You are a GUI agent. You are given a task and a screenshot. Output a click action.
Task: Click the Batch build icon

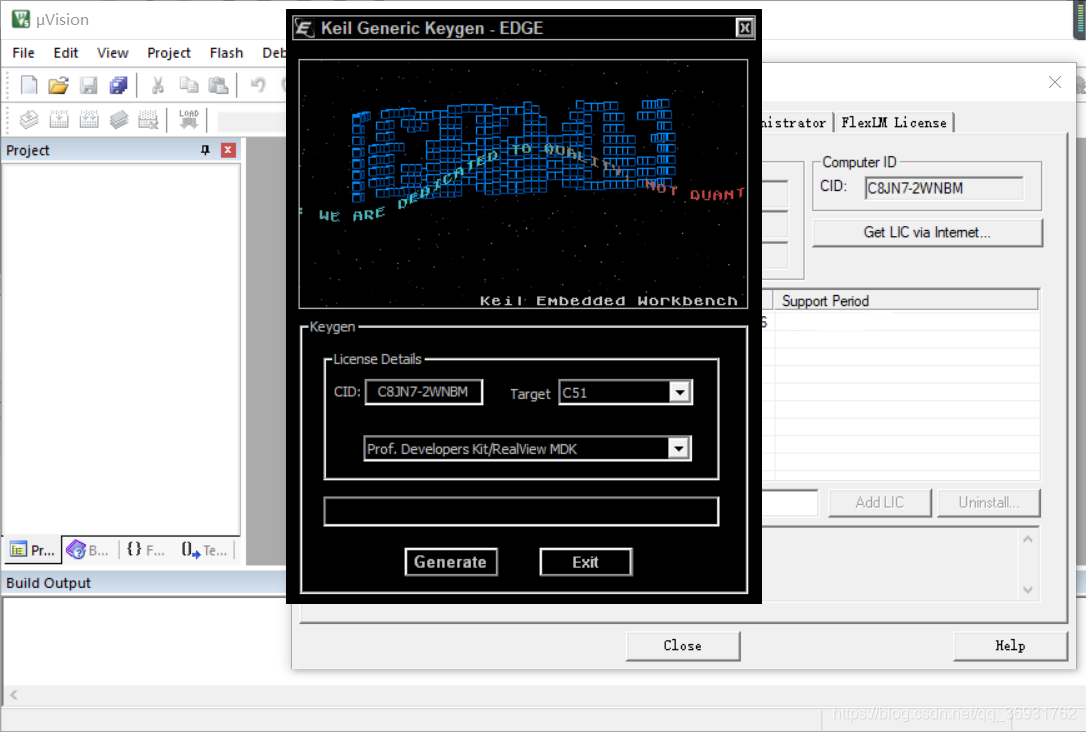[x=119, y=119]
